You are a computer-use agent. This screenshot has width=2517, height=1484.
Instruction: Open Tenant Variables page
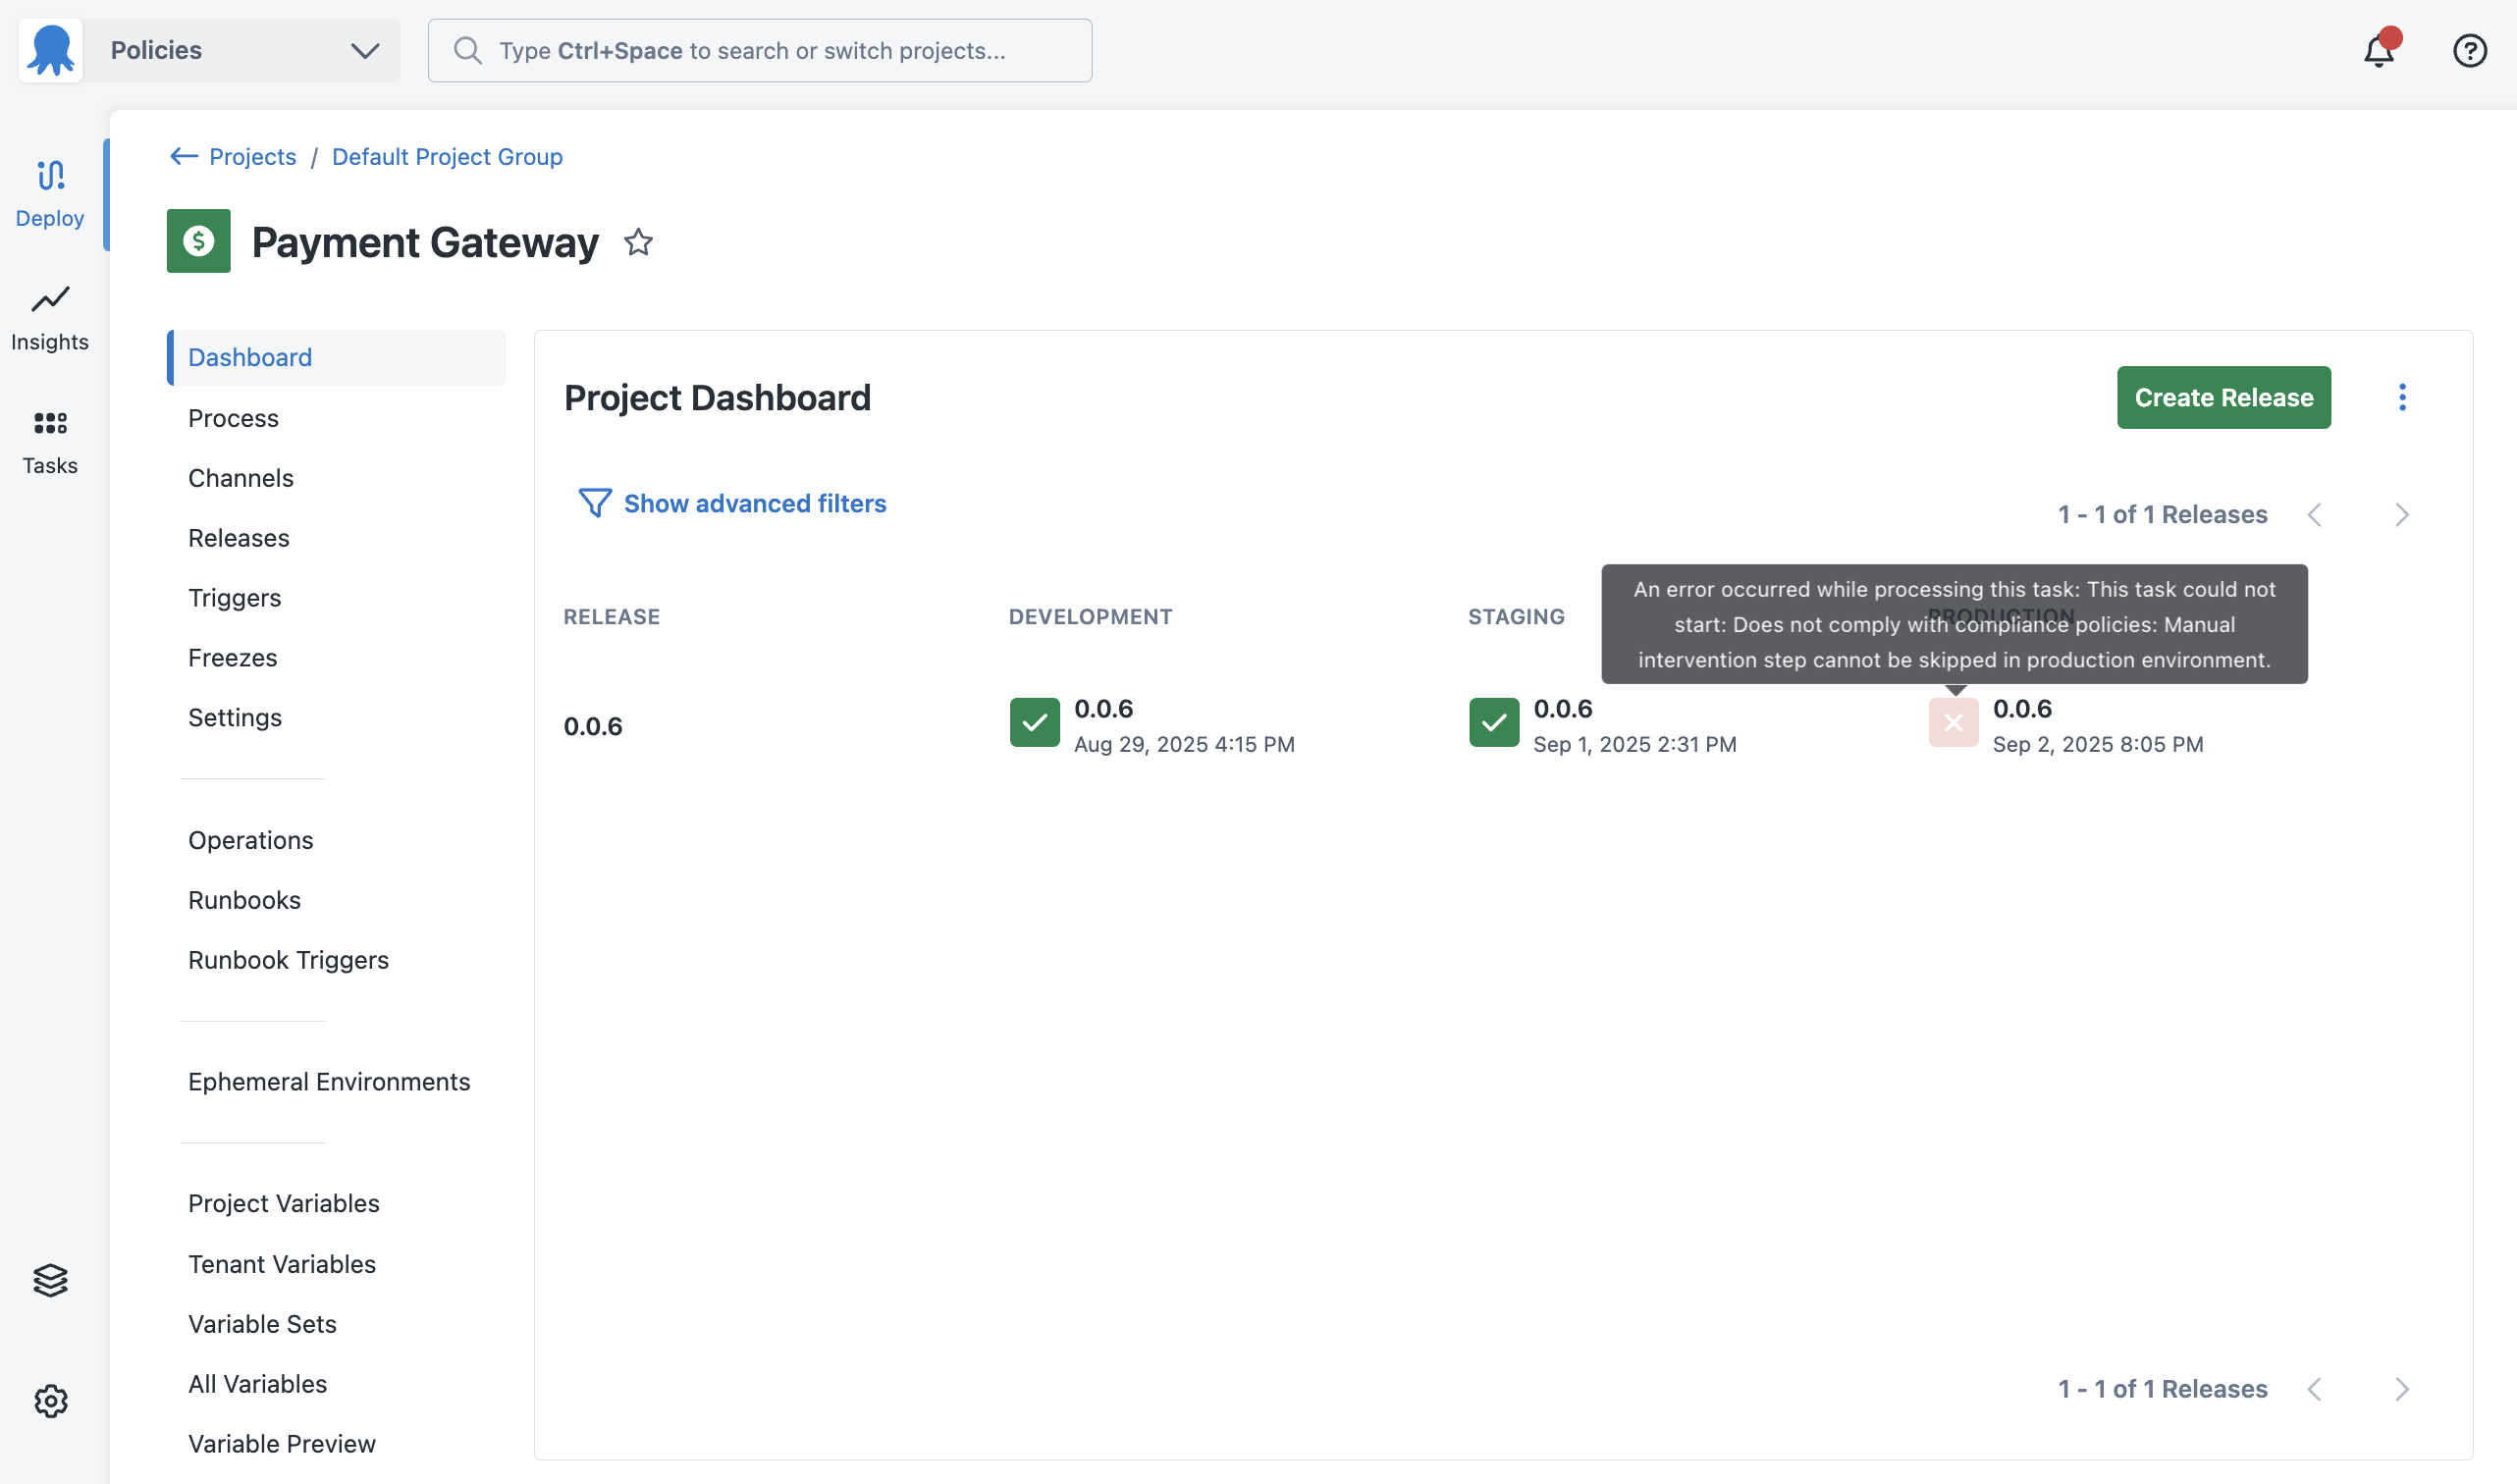[282, 1264]
